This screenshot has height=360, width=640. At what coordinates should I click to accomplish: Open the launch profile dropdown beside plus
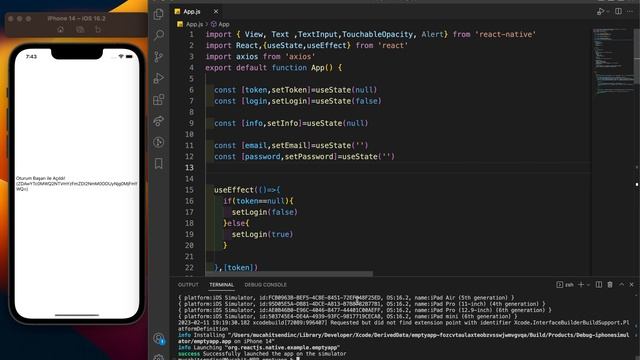tap(588, 284)
